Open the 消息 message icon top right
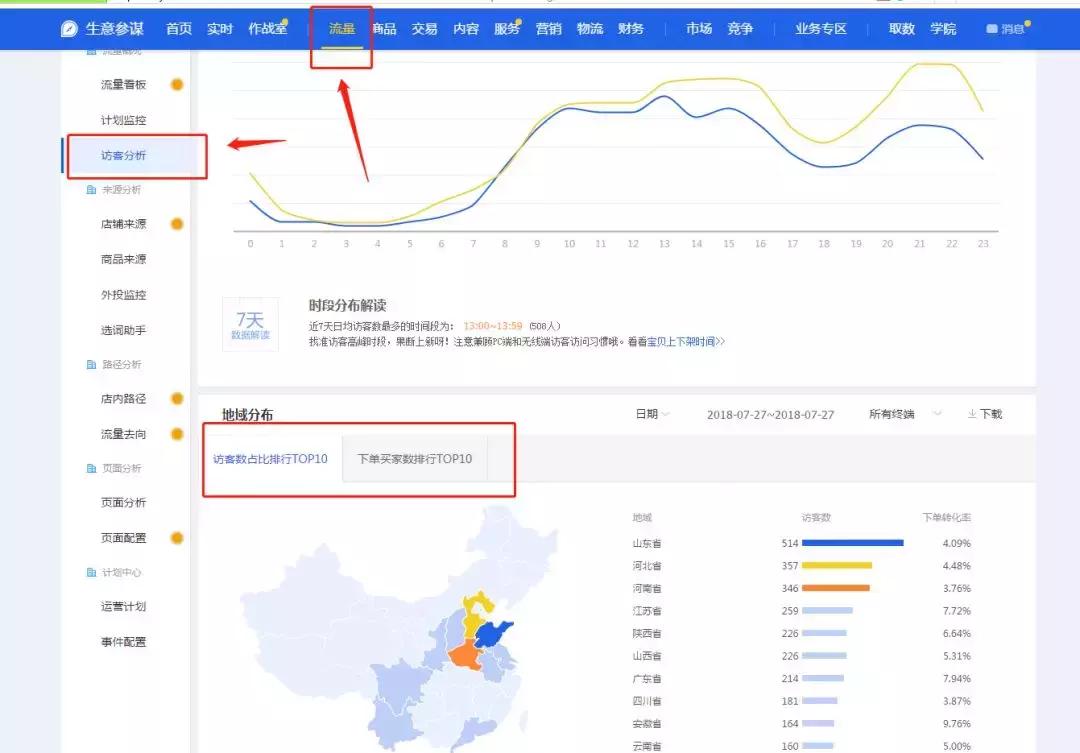This screenshot has width=1080, height=753. (992, 29)
